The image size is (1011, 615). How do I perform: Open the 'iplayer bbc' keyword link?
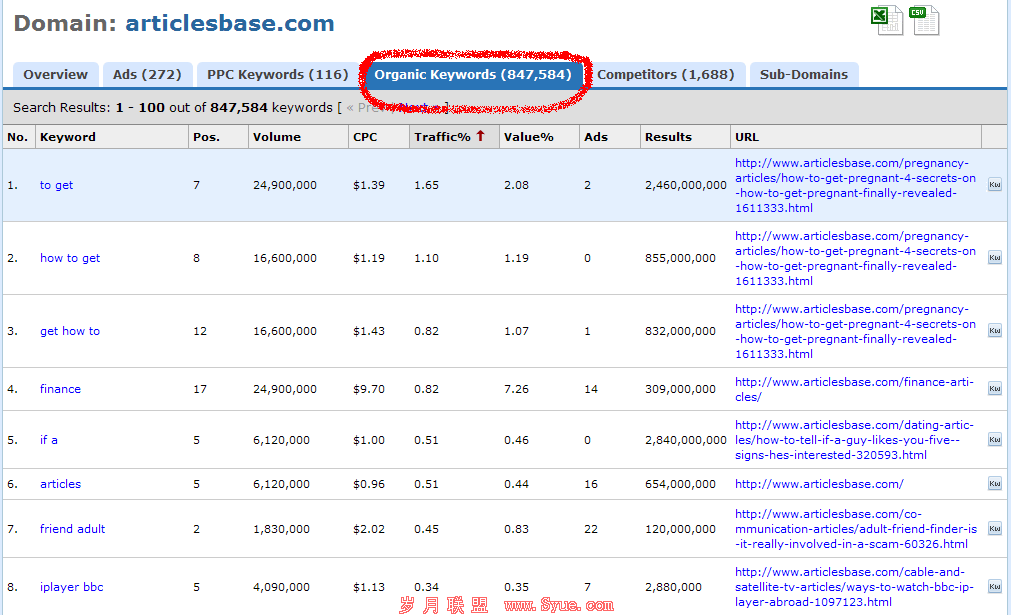pos(71,587)
